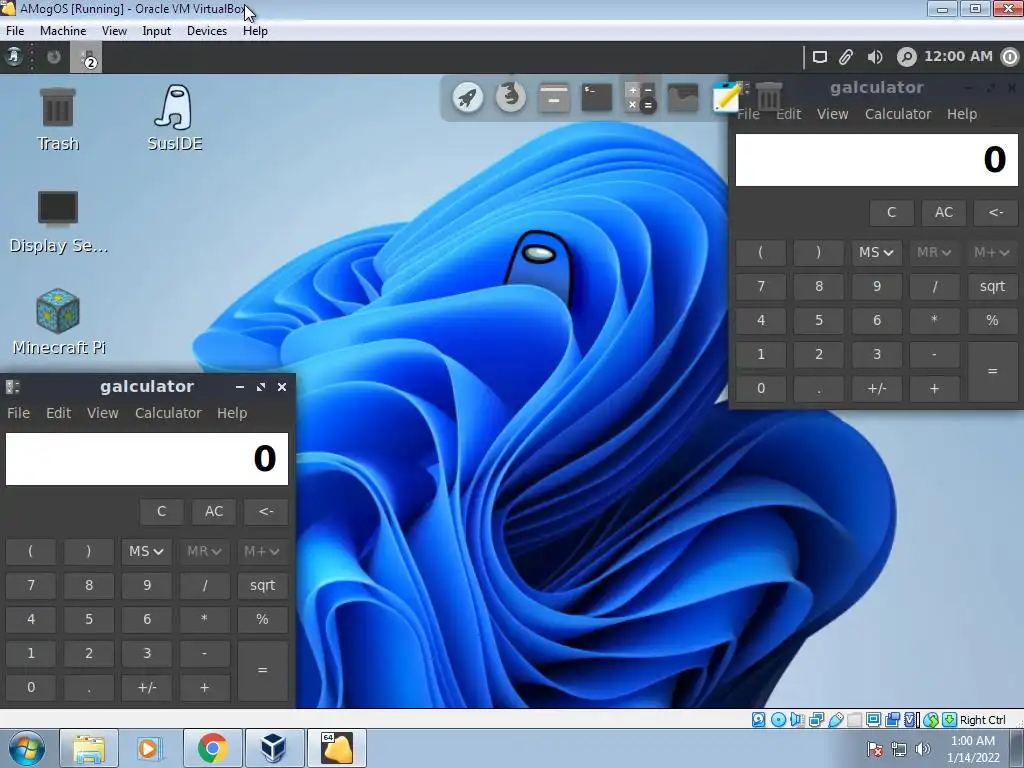Viewport: 1024px width, 768px height.
Task: Click the = button in right galculator
Action: 993,371
